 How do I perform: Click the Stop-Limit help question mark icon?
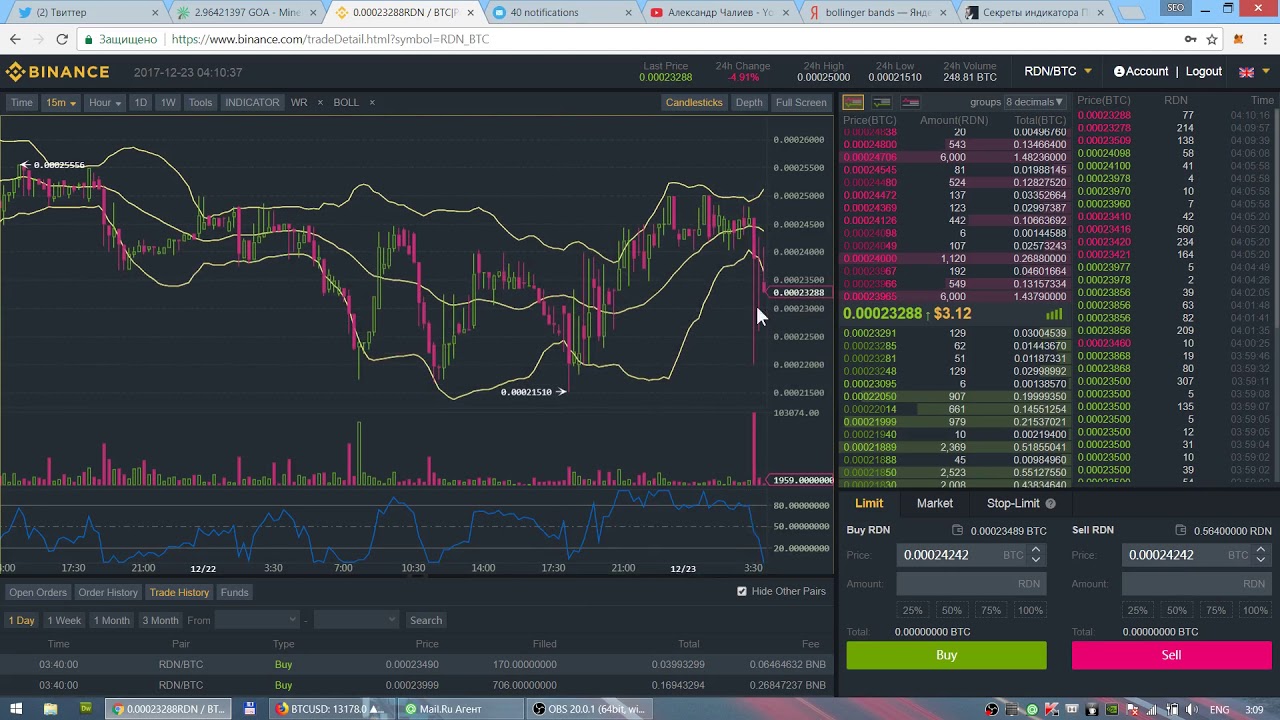(1050, 503)
